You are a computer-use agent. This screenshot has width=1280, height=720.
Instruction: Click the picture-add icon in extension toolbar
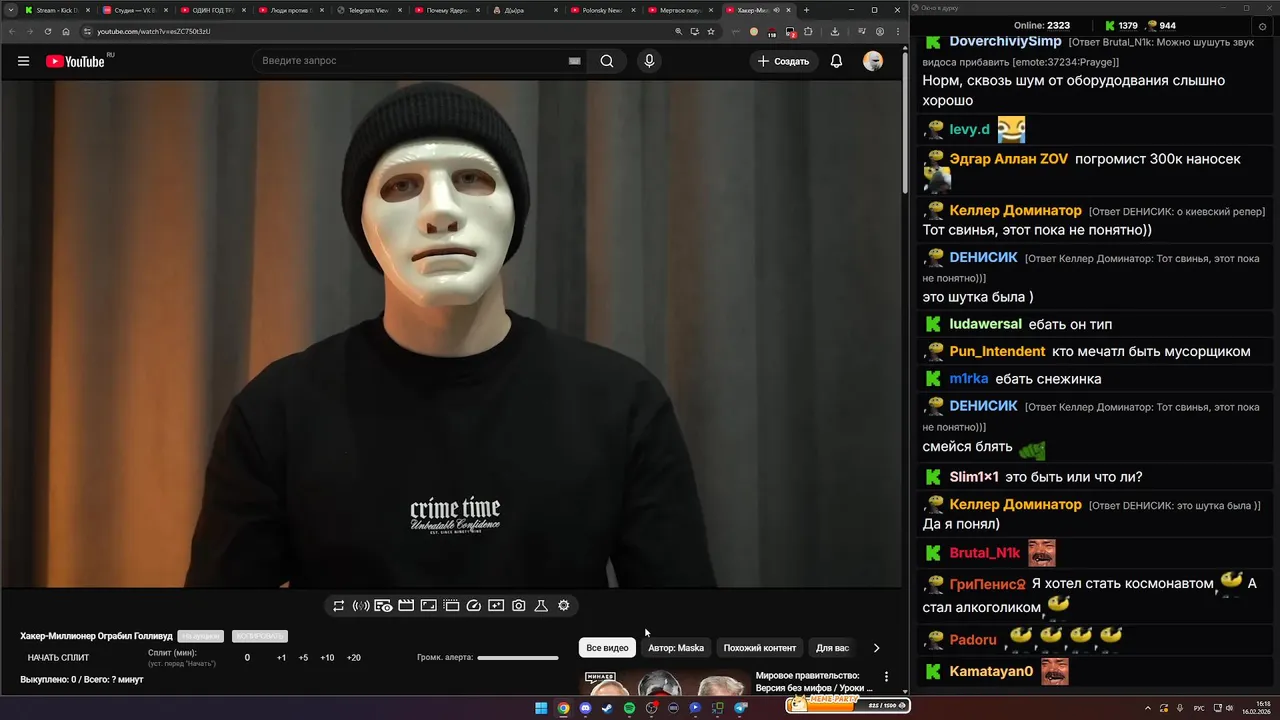point(496,606)
